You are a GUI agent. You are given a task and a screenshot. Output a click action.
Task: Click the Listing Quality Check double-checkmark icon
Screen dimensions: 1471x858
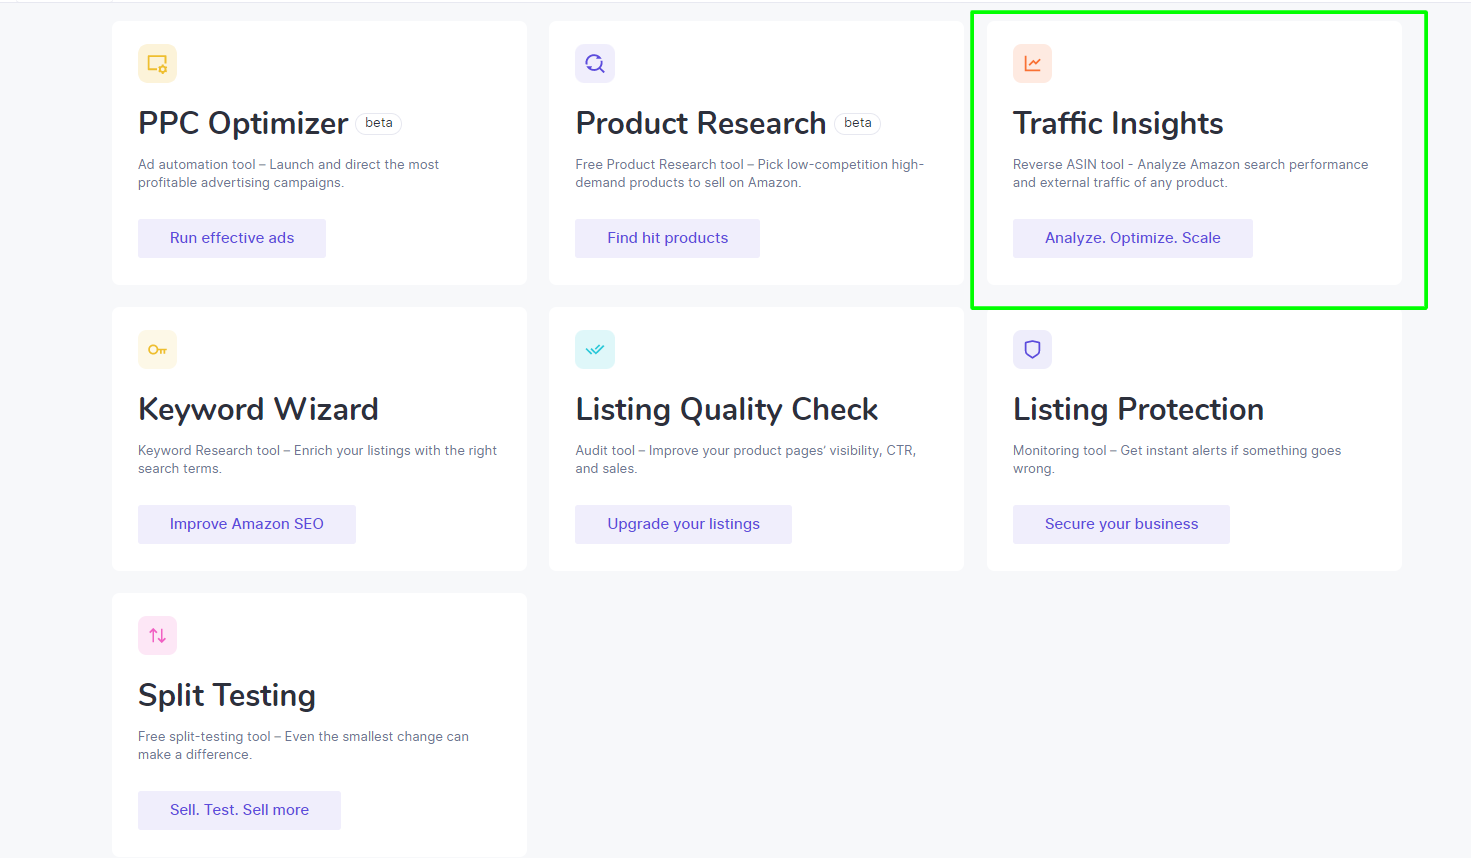tap(595, 350)
